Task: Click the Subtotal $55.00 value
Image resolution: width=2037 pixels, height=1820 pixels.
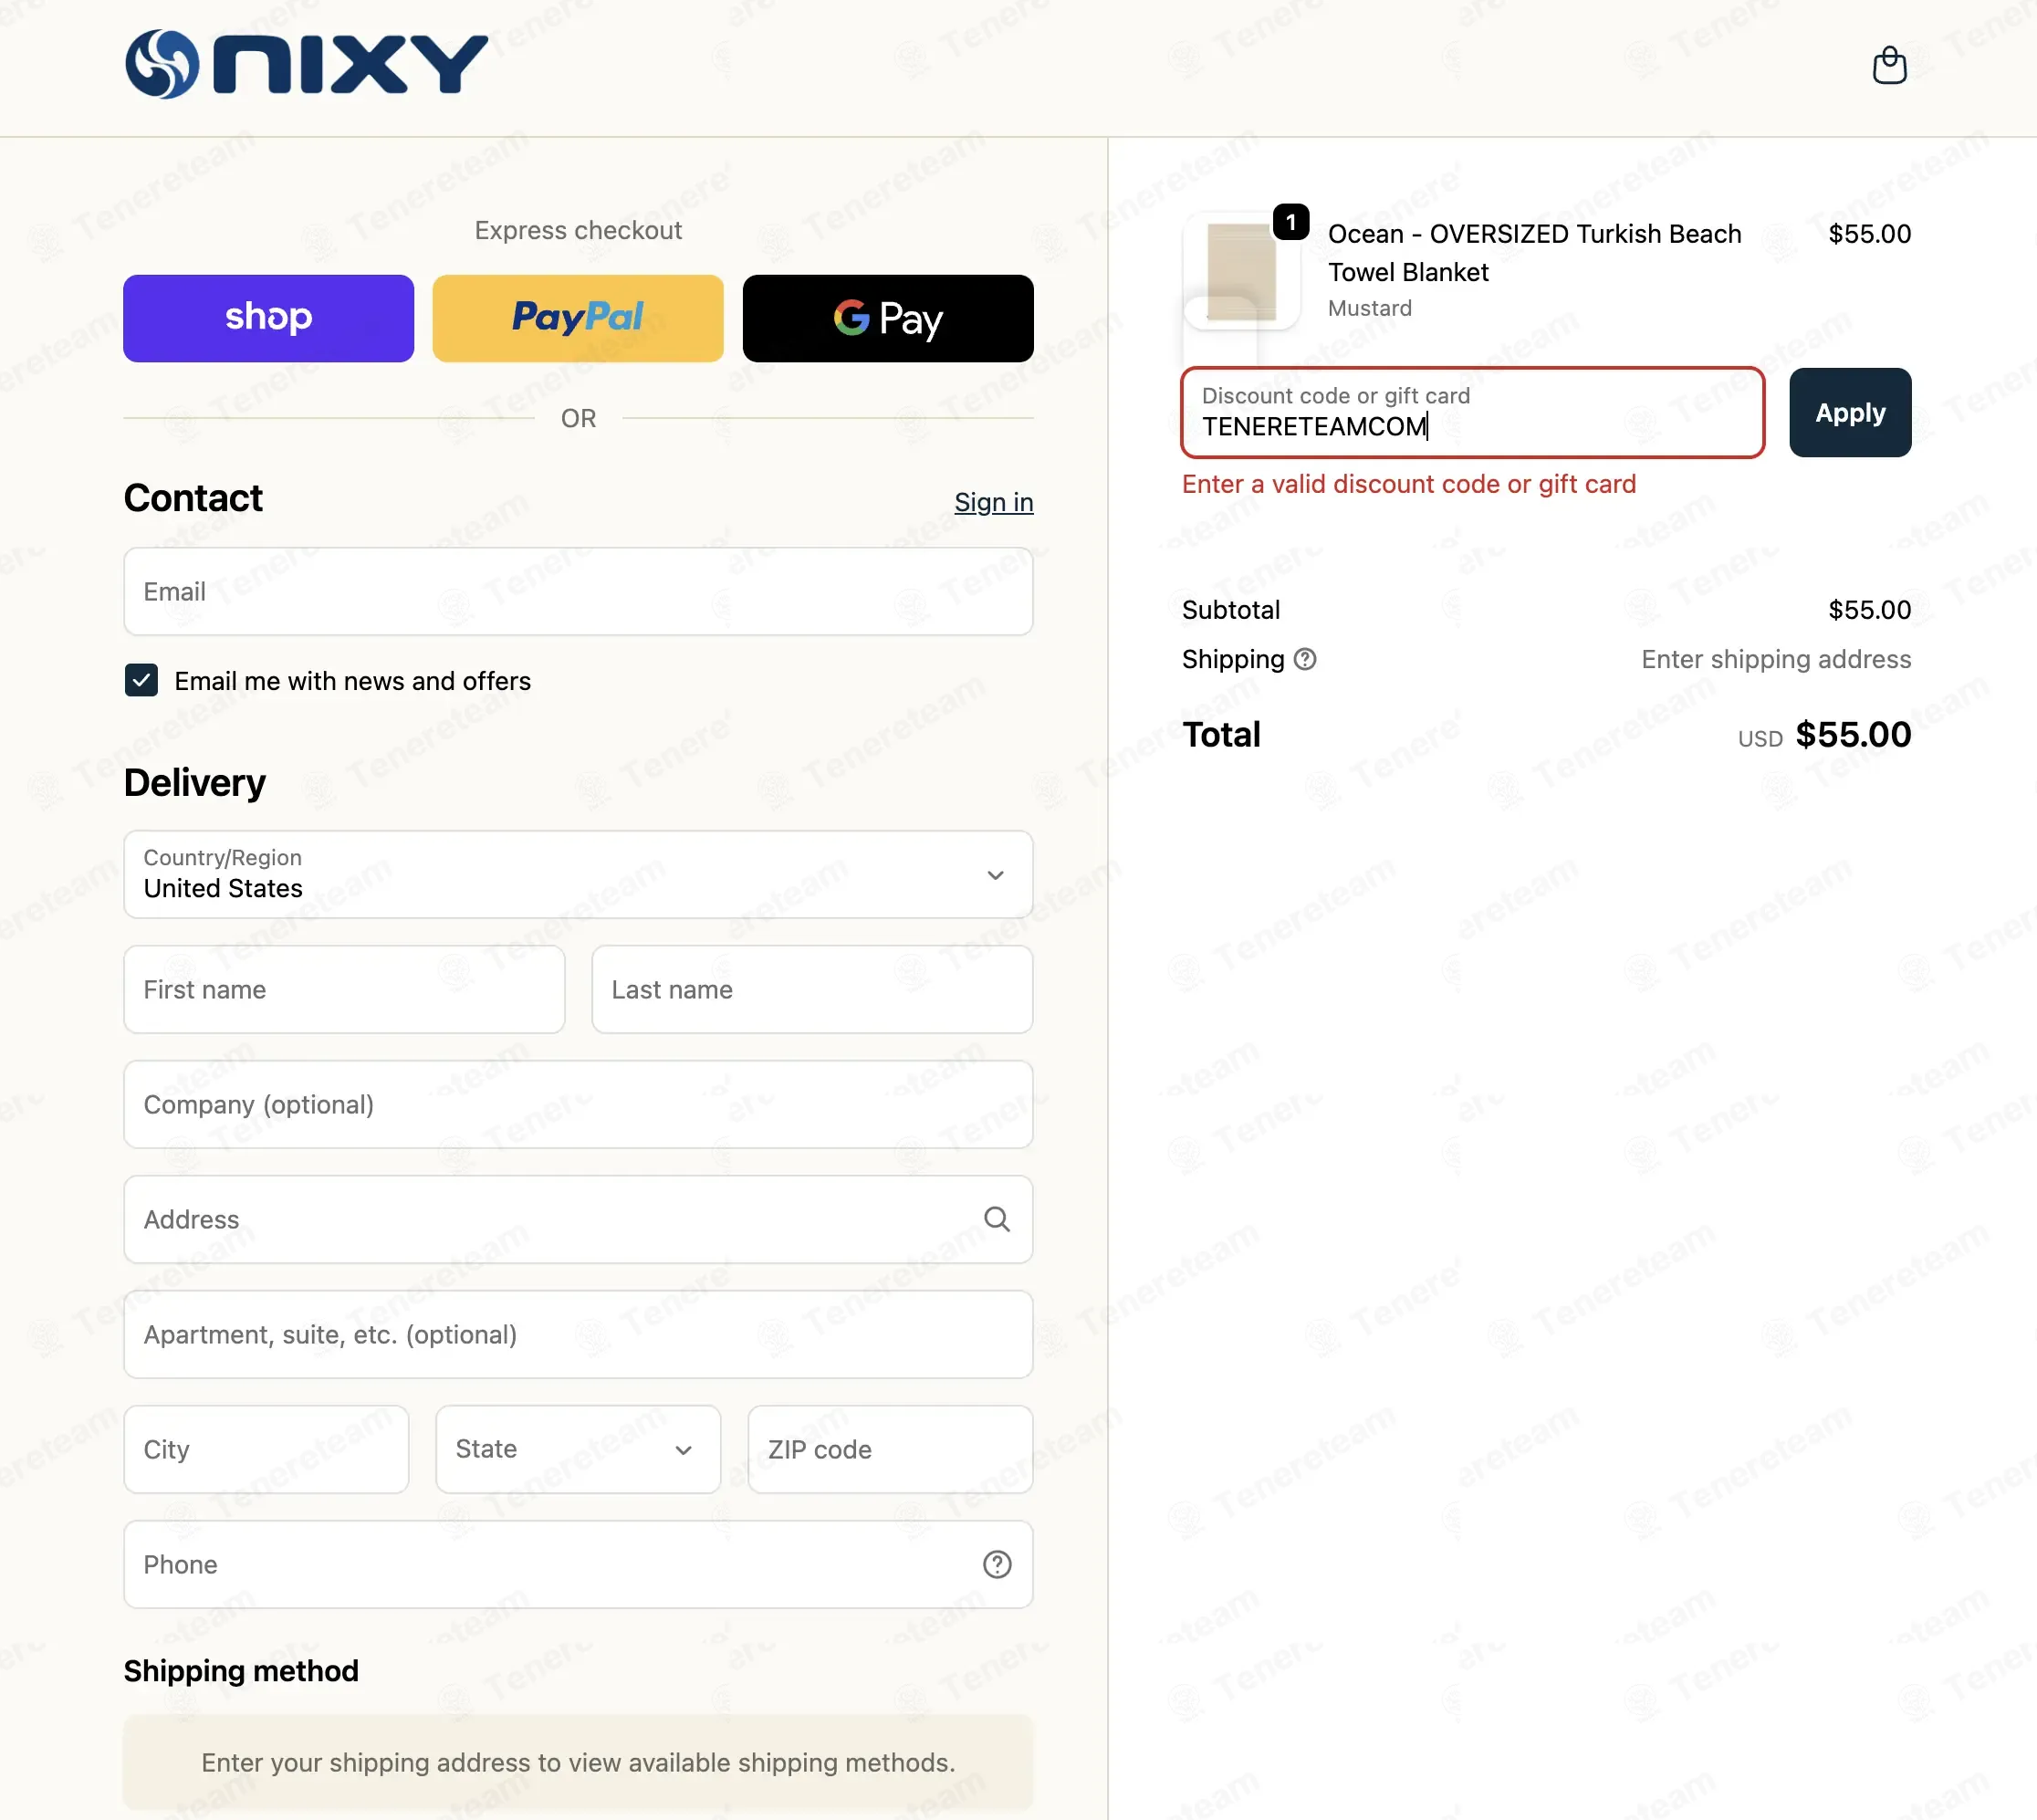Action: 1869,610
